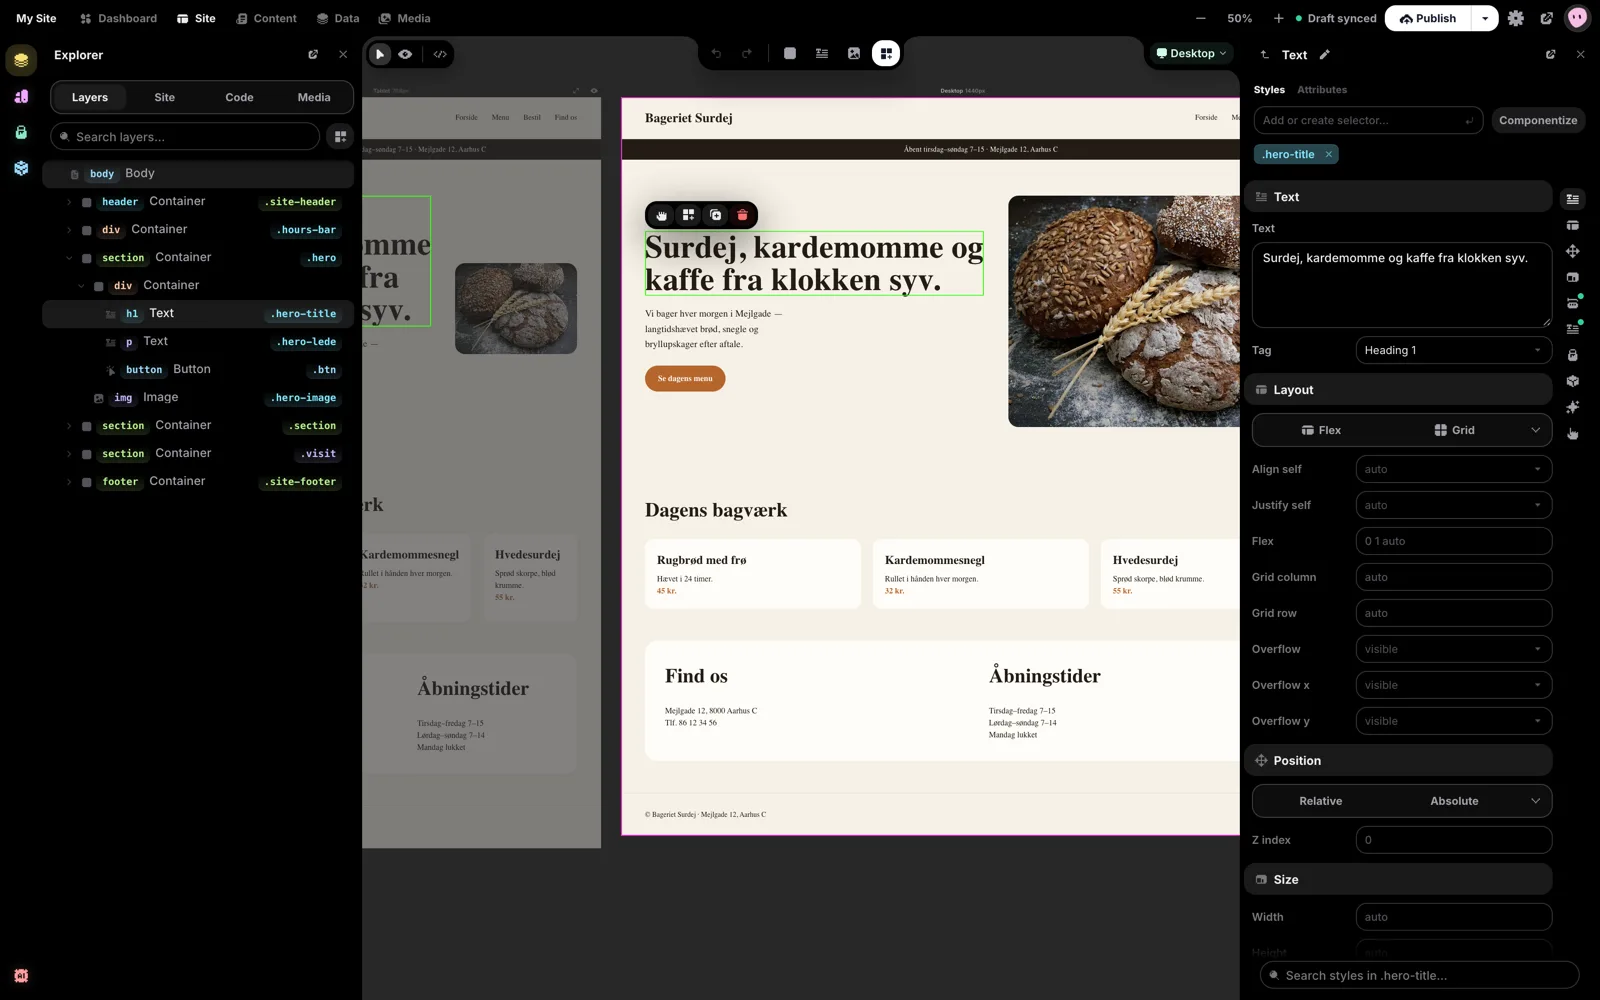The width and height of the screenshot is (1600, 1000).
Task: Switch to the Code tab in Explorer
Action: [x=239, y=97]
